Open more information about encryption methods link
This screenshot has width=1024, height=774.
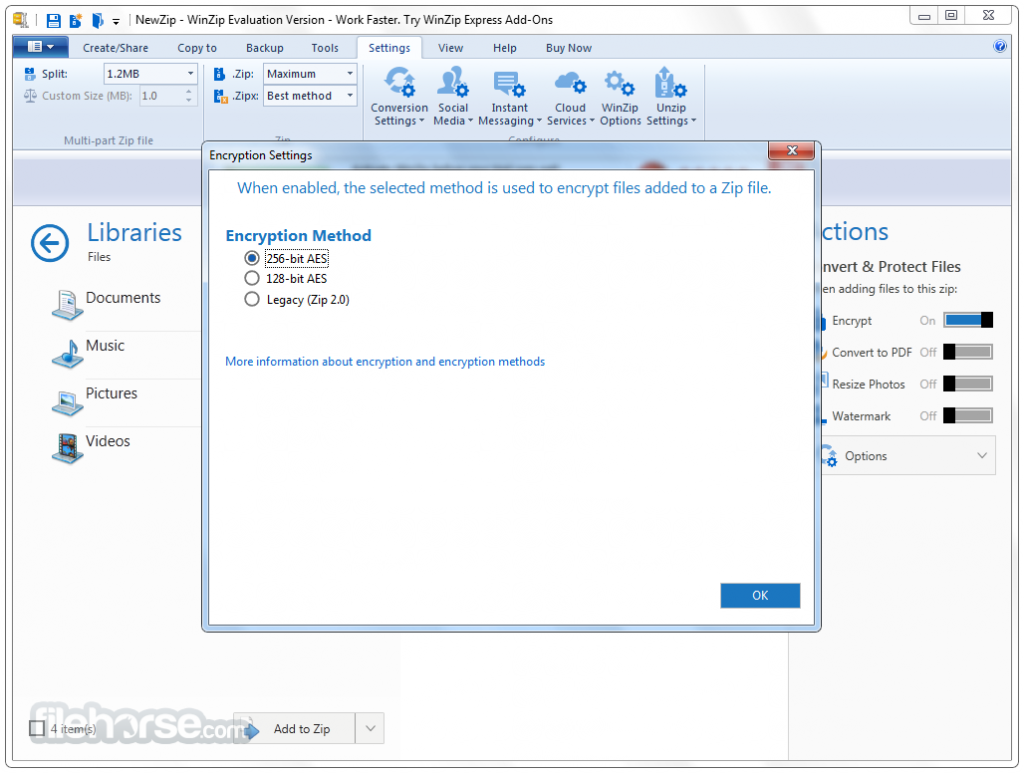385,361
